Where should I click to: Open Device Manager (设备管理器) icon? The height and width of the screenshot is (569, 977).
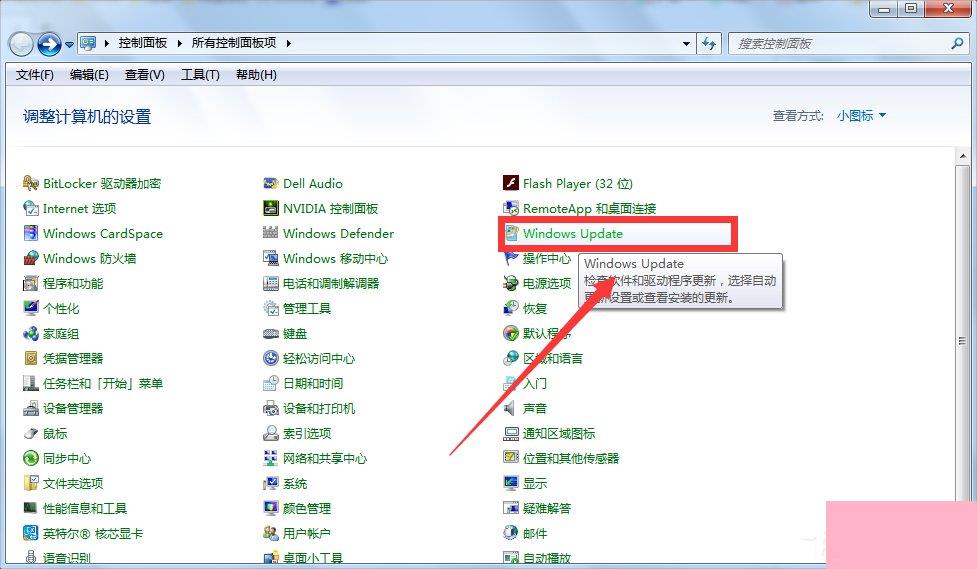[x=31, y=408]
